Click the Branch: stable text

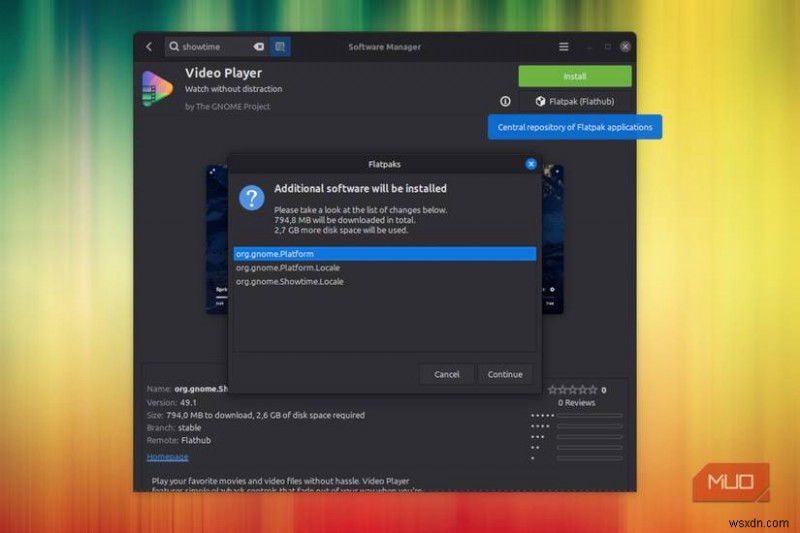(x=174, y=427)
